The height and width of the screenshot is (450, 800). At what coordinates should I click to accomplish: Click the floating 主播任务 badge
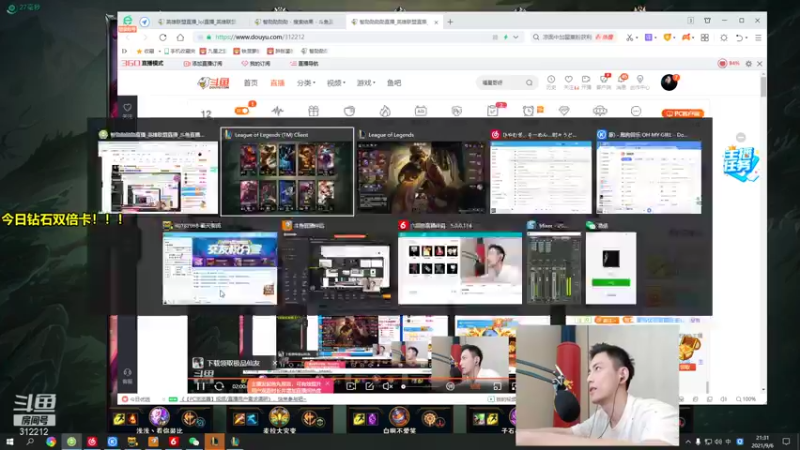741,163
